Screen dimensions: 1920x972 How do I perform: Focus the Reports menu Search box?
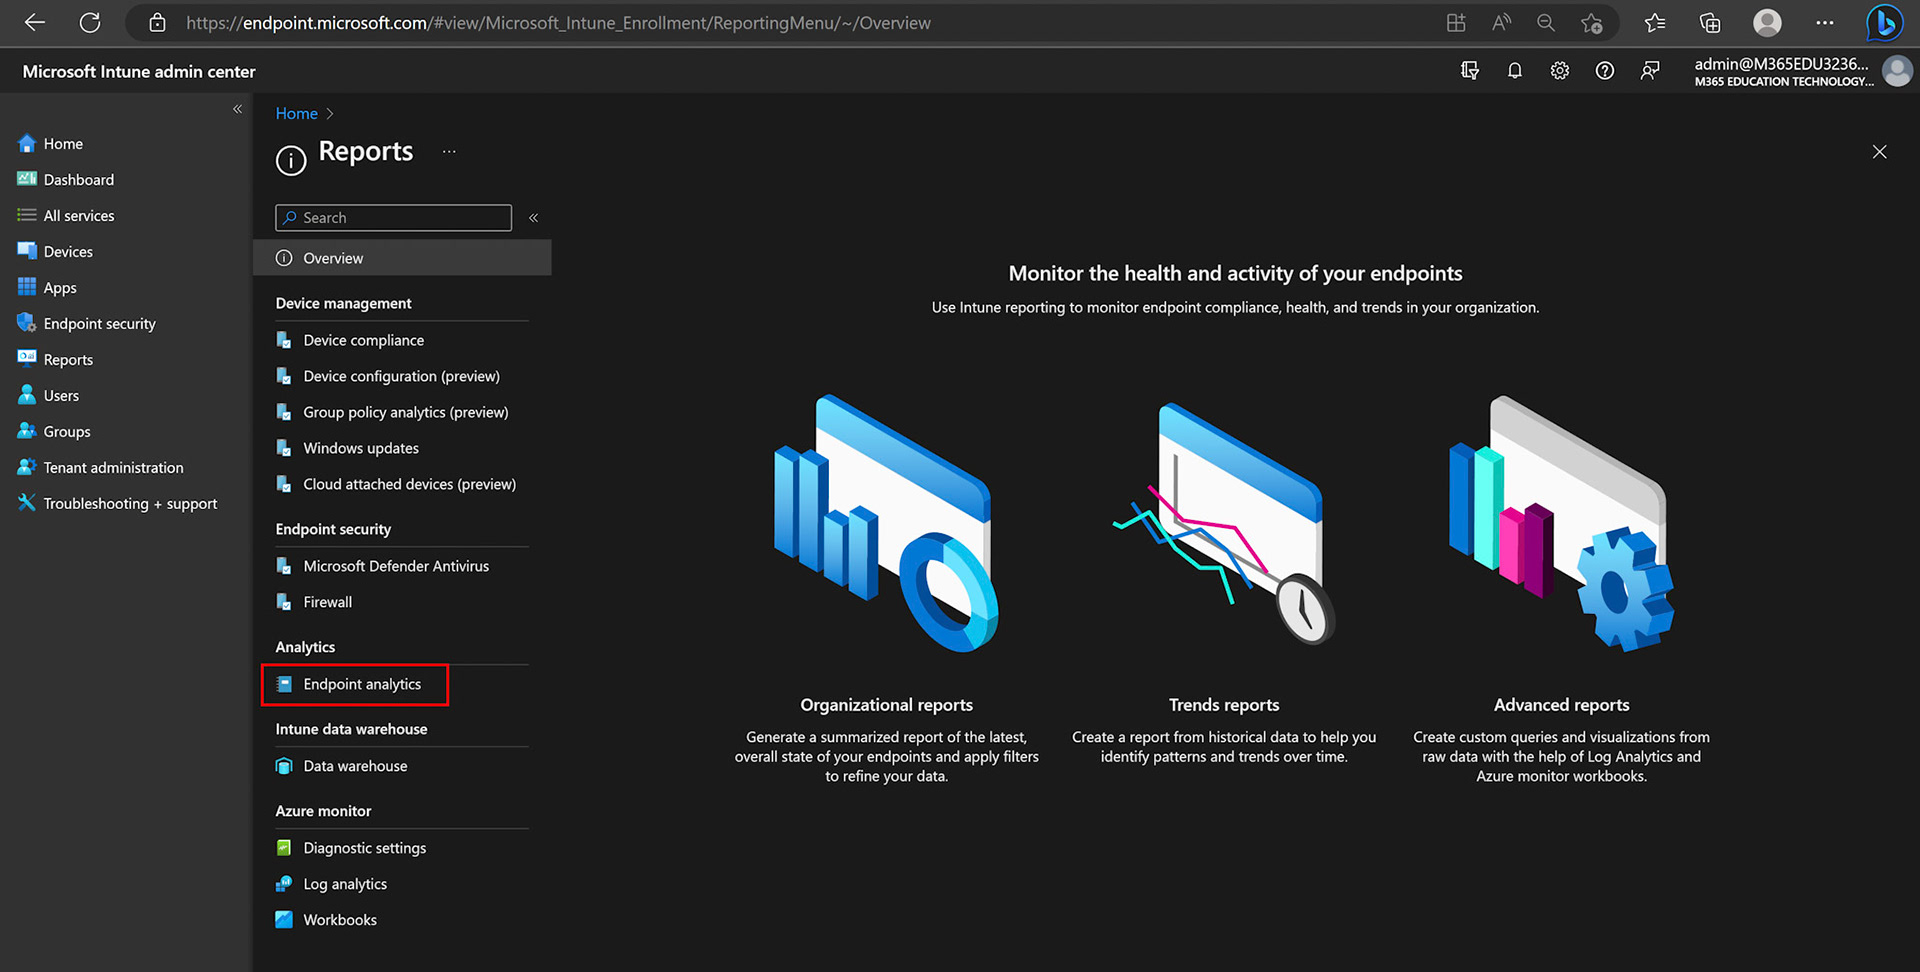pyautogui.click(x=393, y=217)
